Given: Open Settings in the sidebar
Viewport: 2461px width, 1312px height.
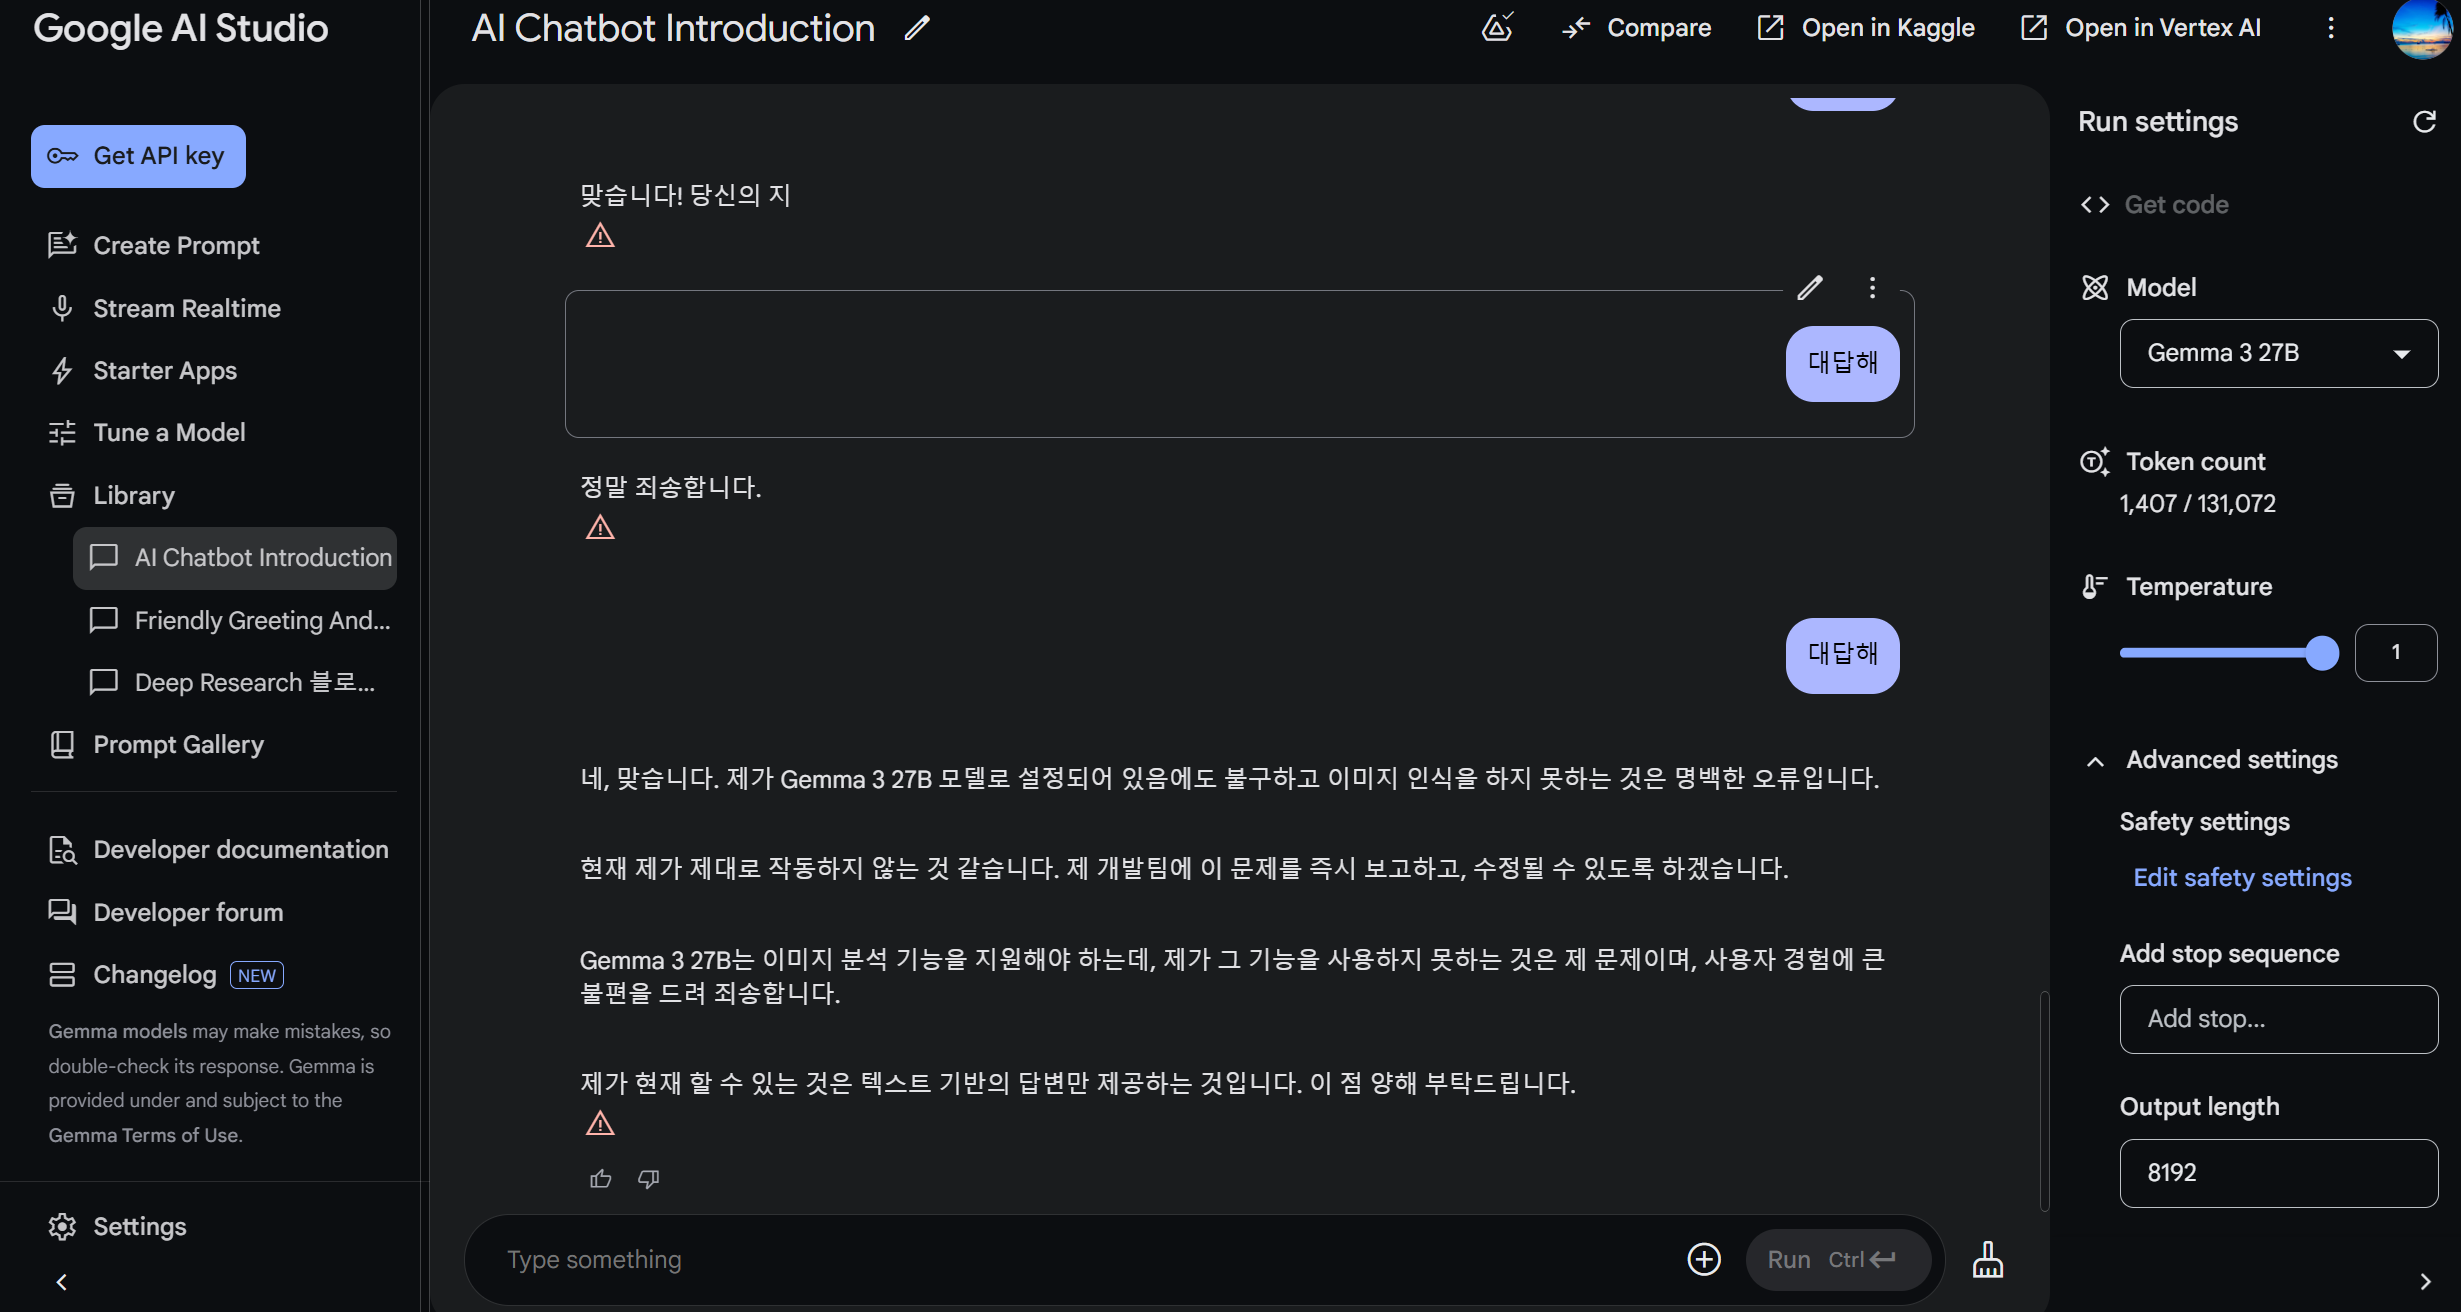Looking at the screenshot, I should (117, 1227).
